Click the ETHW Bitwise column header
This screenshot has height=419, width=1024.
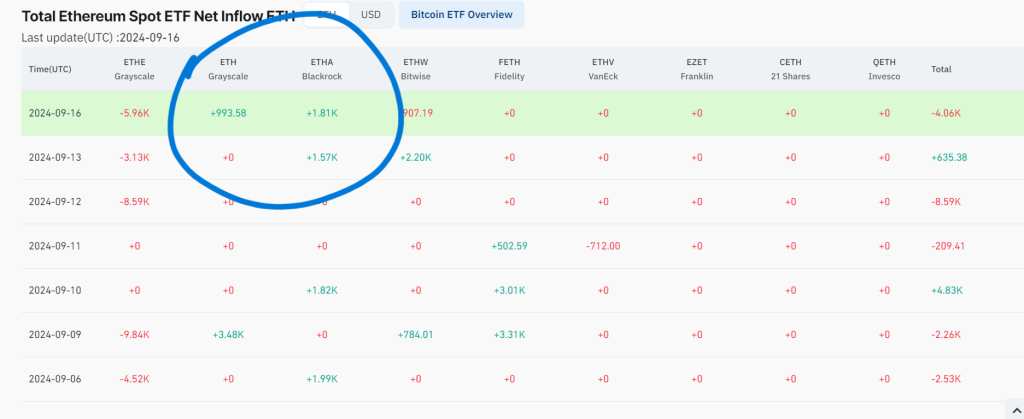point(415,69)
